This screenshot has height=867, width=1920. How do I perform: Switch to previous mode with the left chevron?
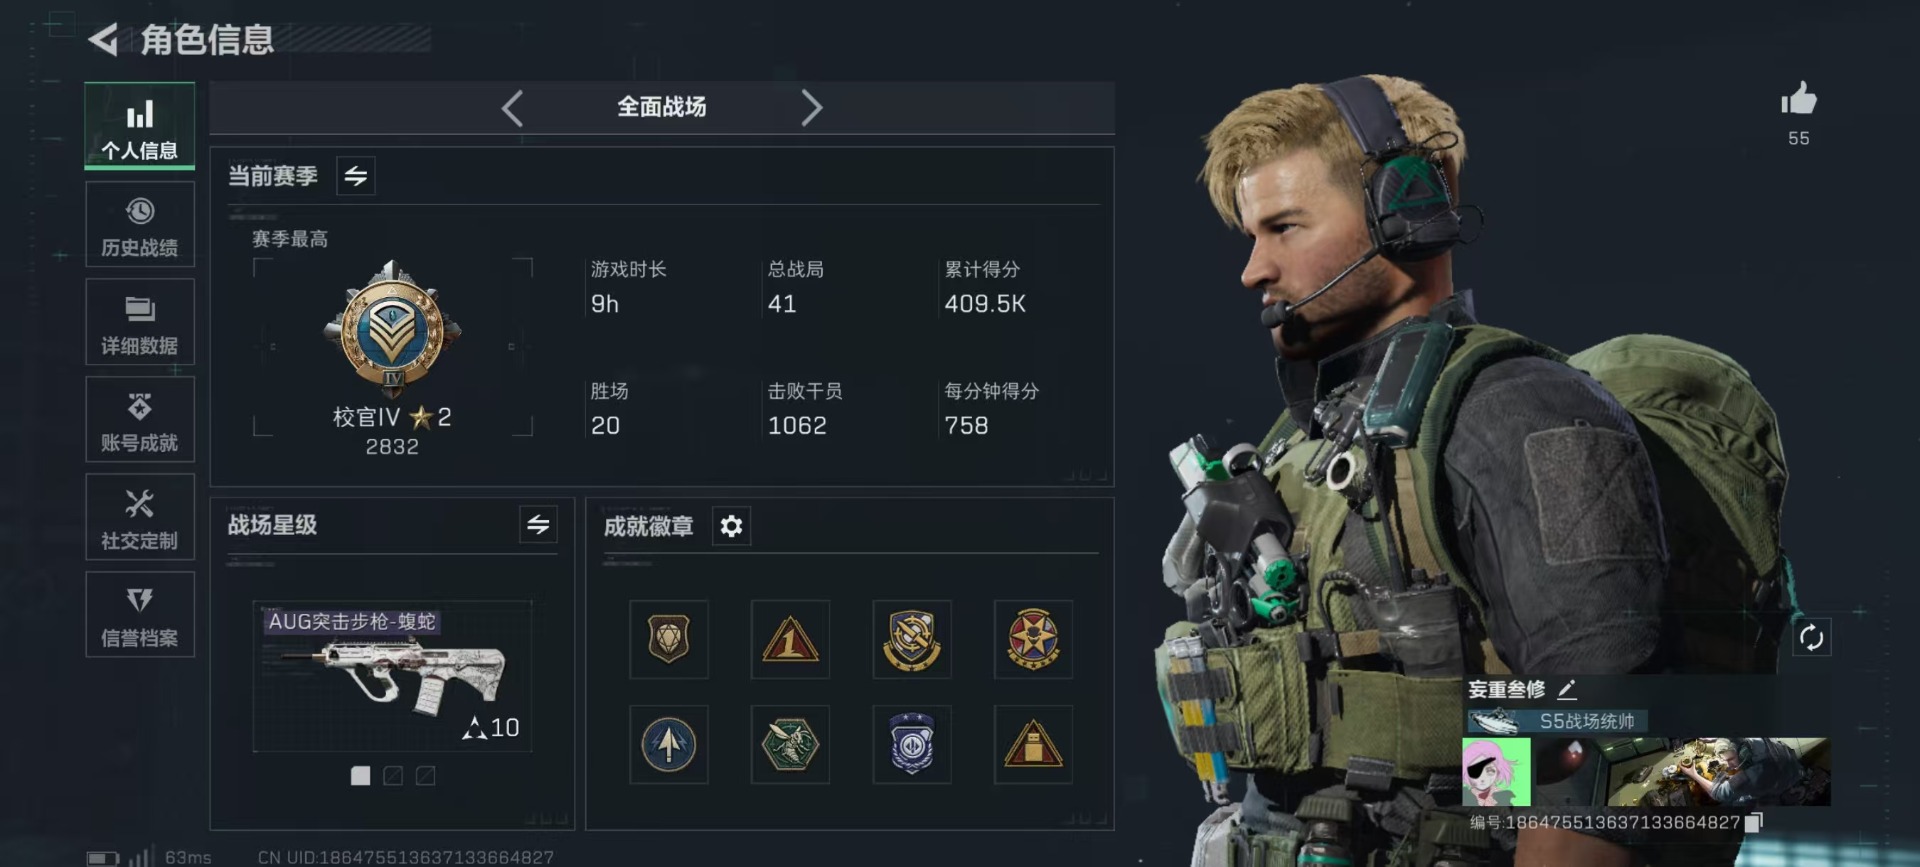pos(512,107)
